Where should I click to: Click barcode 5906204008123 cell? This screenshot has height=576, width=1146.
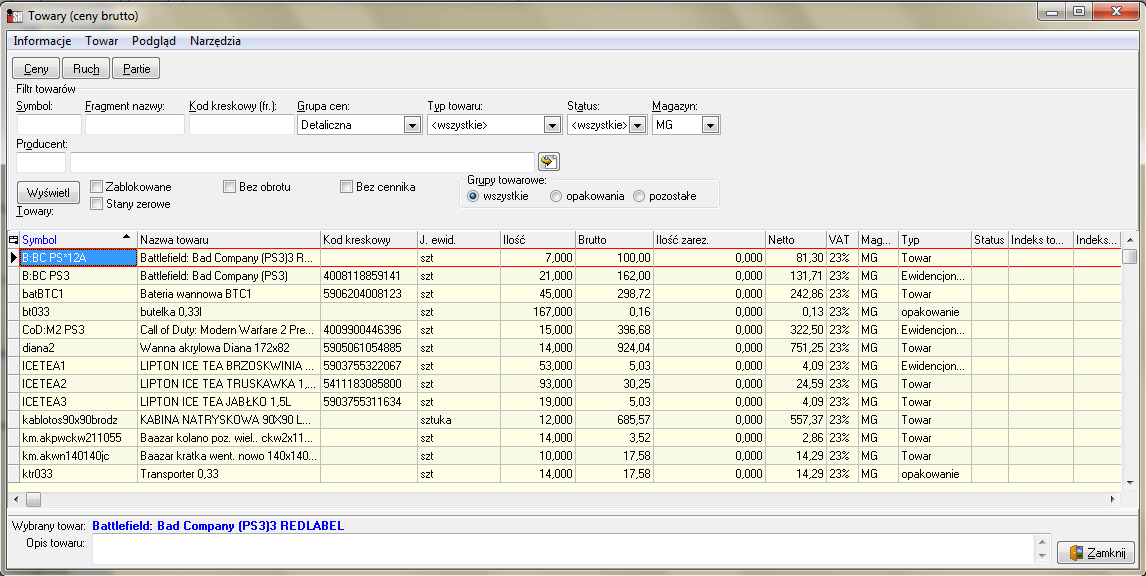(x=368, y=294)
